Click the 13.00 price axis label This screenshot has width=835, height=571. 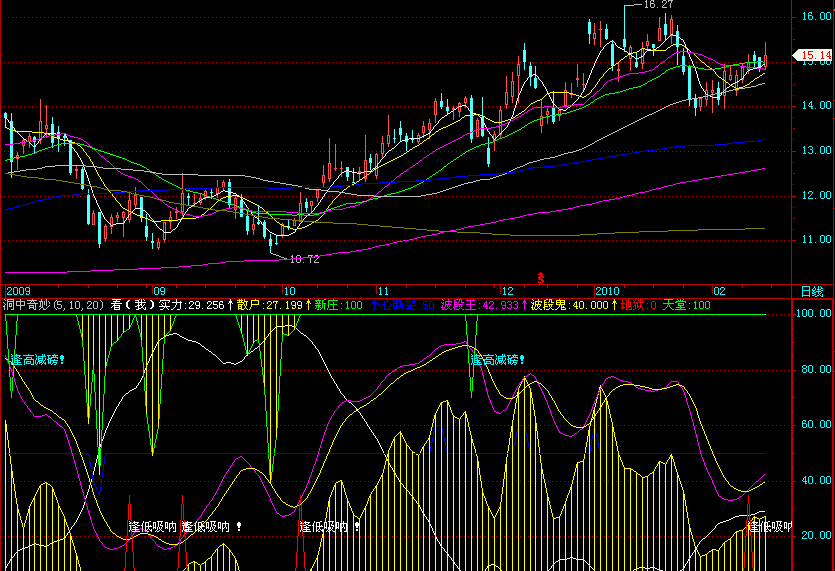[816, 151]
